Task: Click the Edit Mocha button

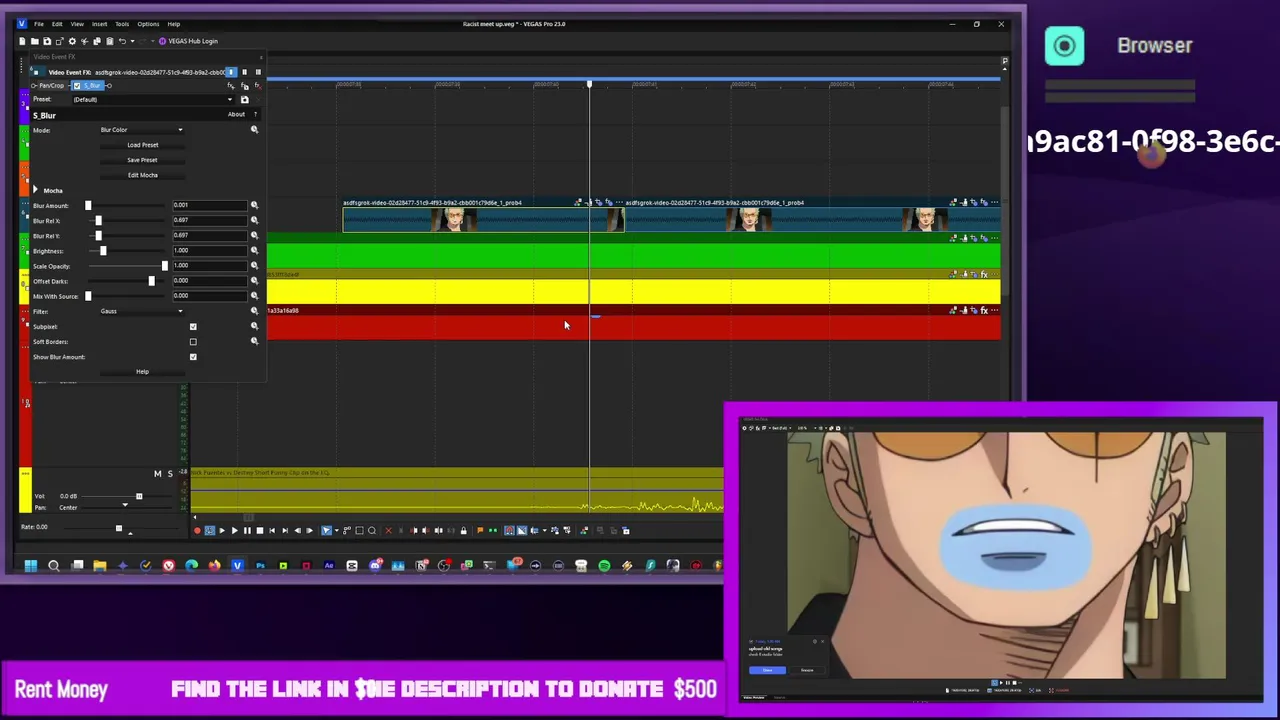Action: point(142,175)
